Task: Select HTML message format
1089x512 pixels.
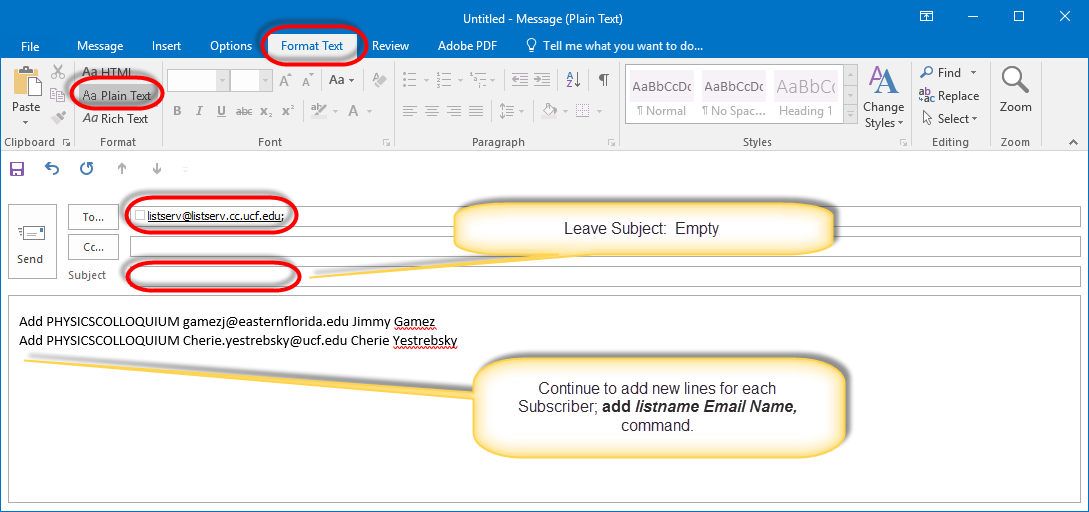Action: (x=107, y=72)
